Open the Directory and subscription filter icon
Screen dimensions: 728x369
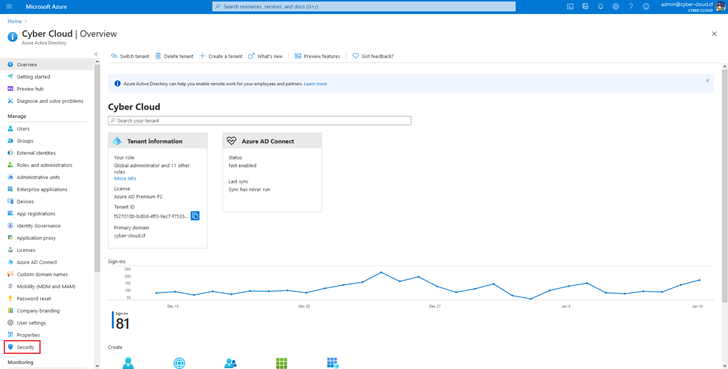point(585,6)
